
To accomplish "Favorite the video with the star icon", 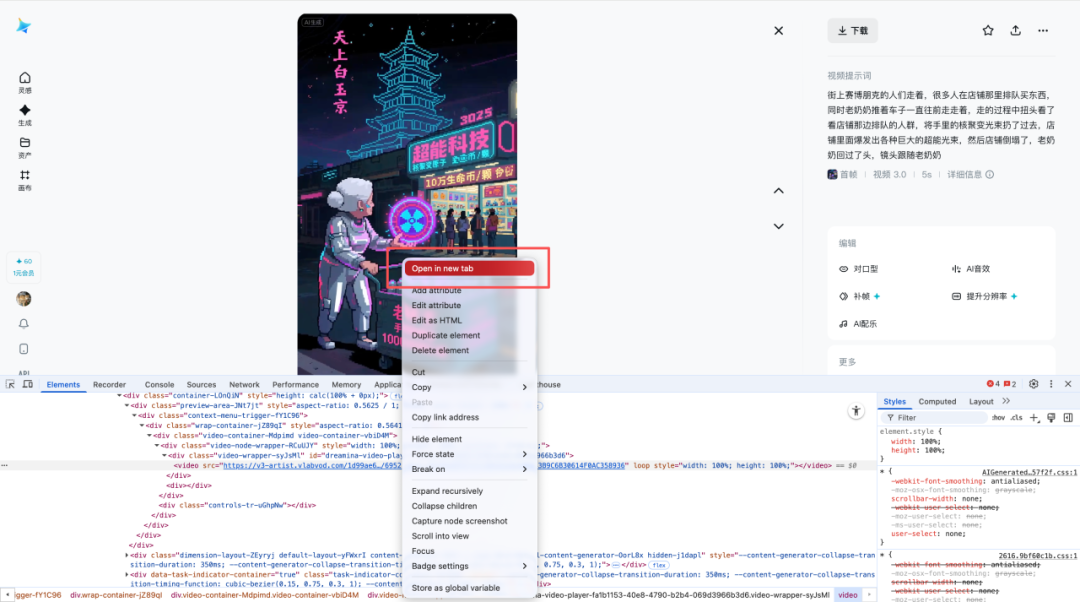I will tap(988, 30).
